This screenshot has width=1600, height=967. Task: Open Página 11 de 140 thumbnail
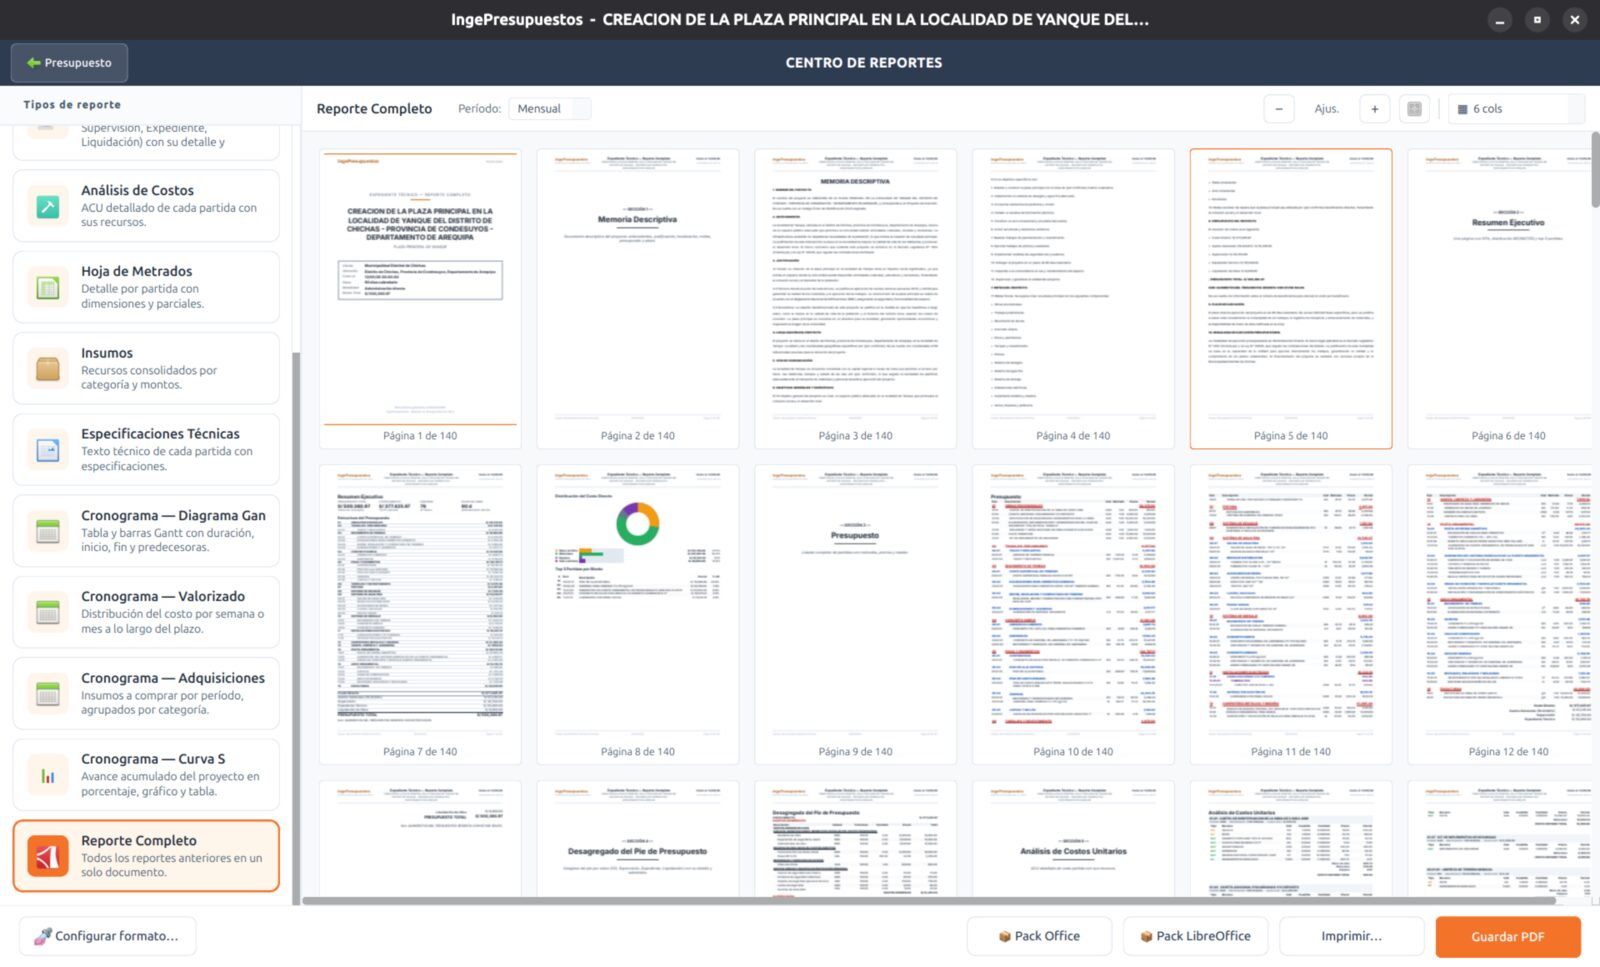[x=1291, y=615]
